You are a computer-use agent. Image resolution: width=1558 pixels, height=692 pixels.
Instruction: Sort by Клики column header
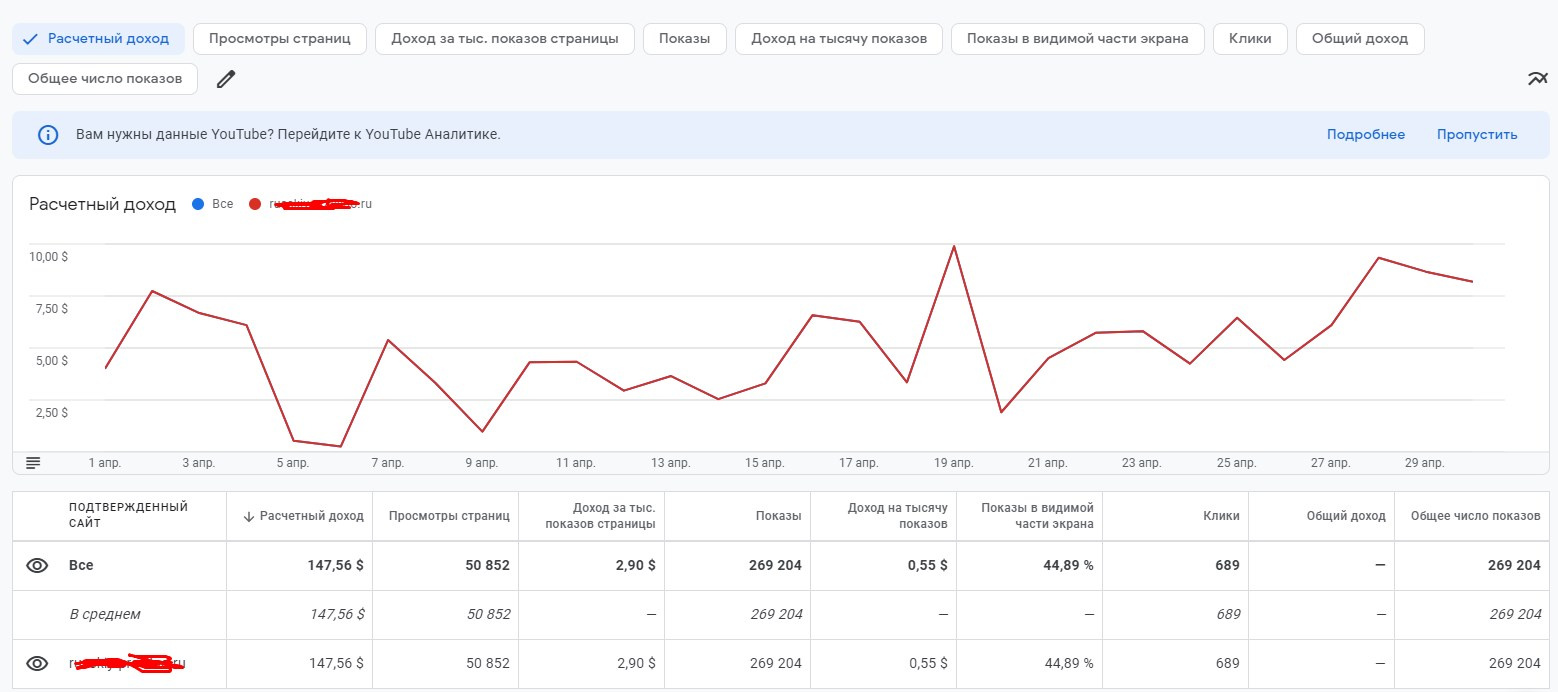click(x=1222, y=516)
